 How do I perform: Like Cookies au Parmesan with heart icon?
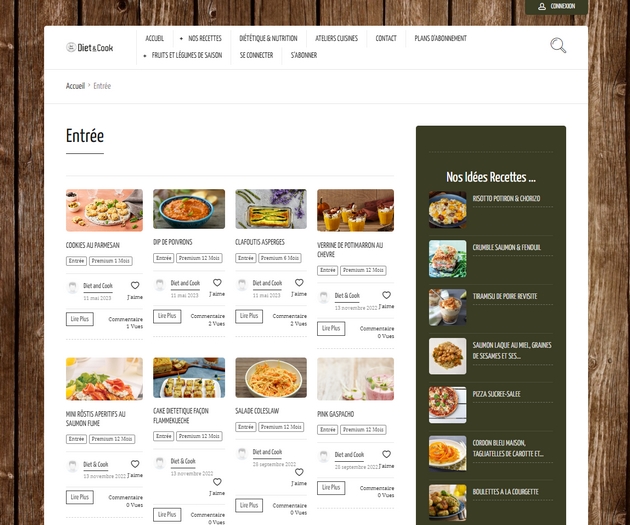pos(135,285)
